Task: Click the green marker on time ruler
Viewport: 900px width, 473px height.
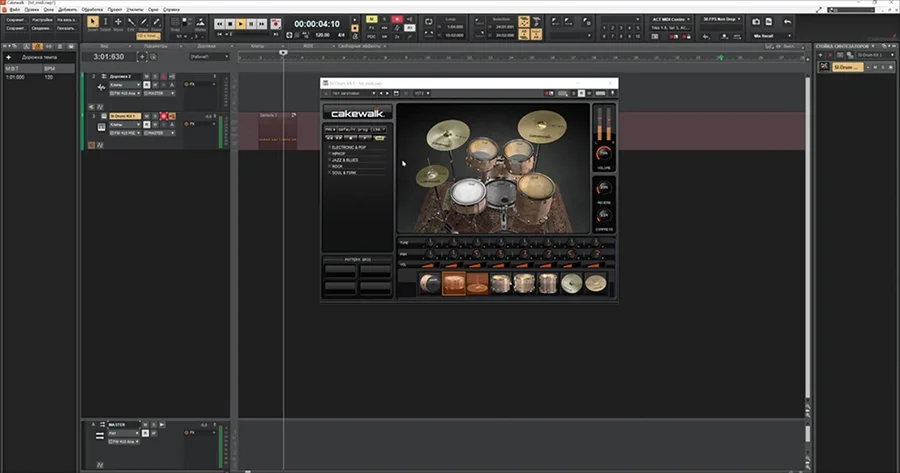Action: pyautogui.click(x=720, y=57)
